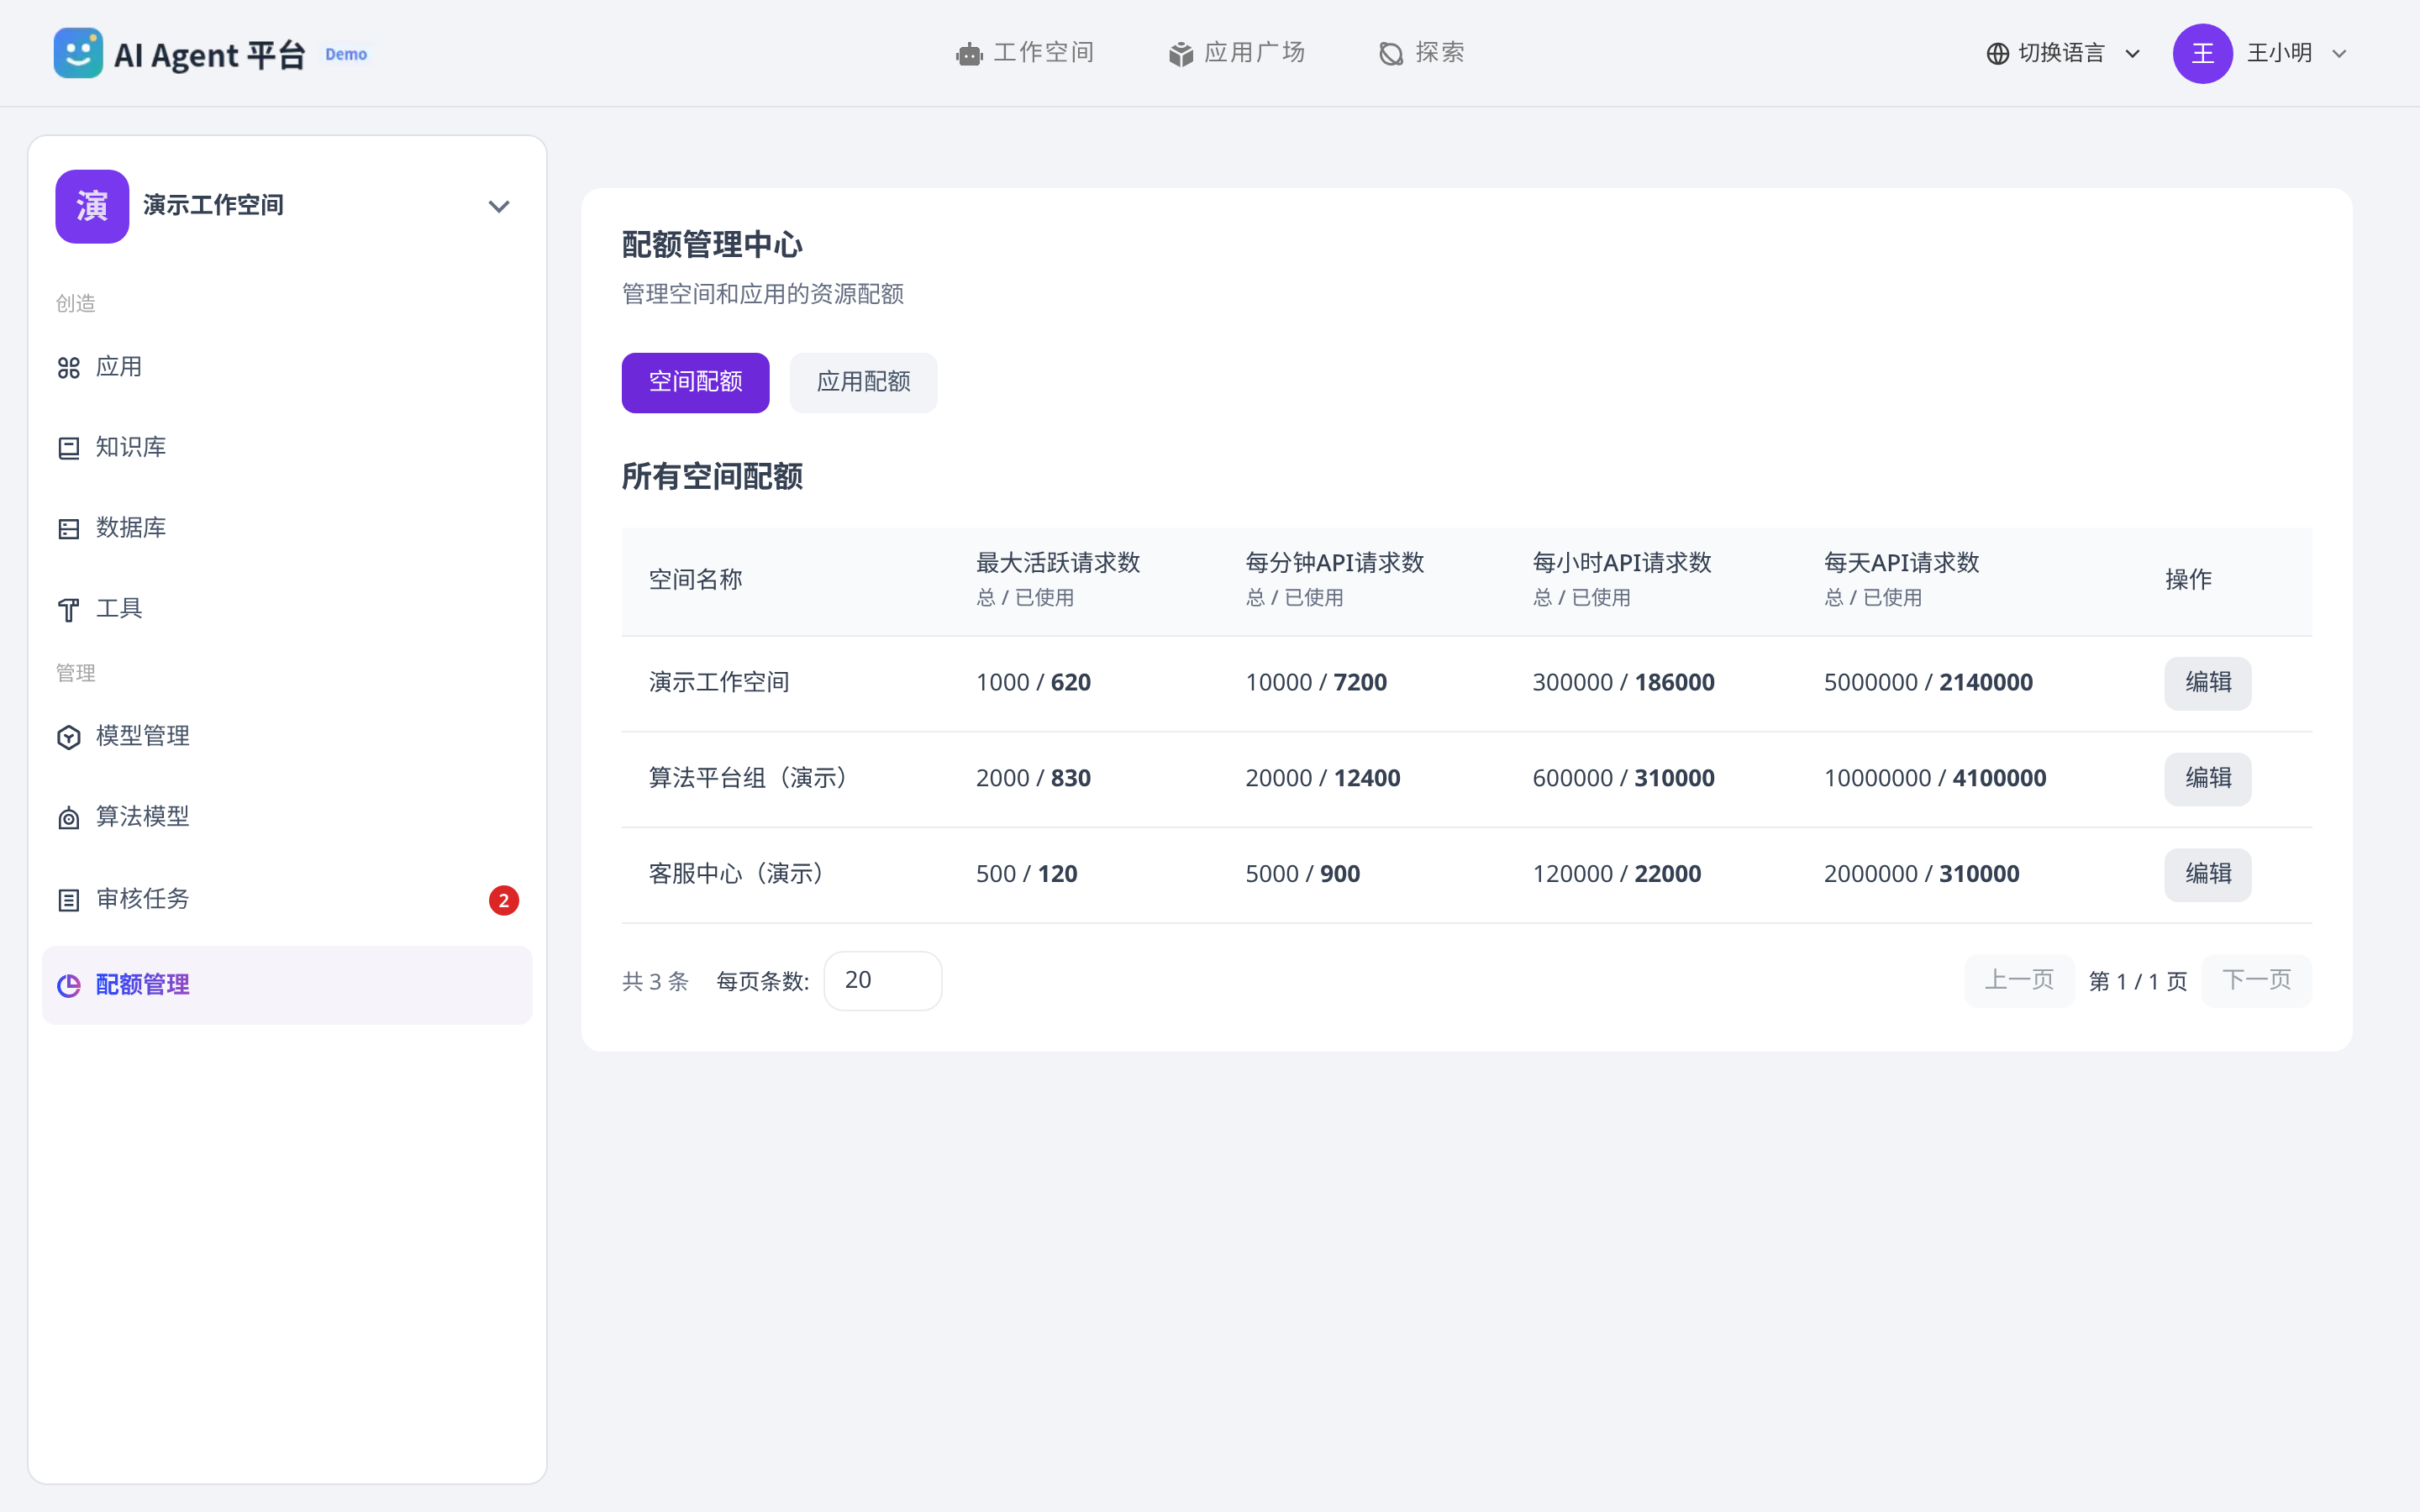
Task: Click the 知识库 book icon in sidebar
Action: pos(69,448)
